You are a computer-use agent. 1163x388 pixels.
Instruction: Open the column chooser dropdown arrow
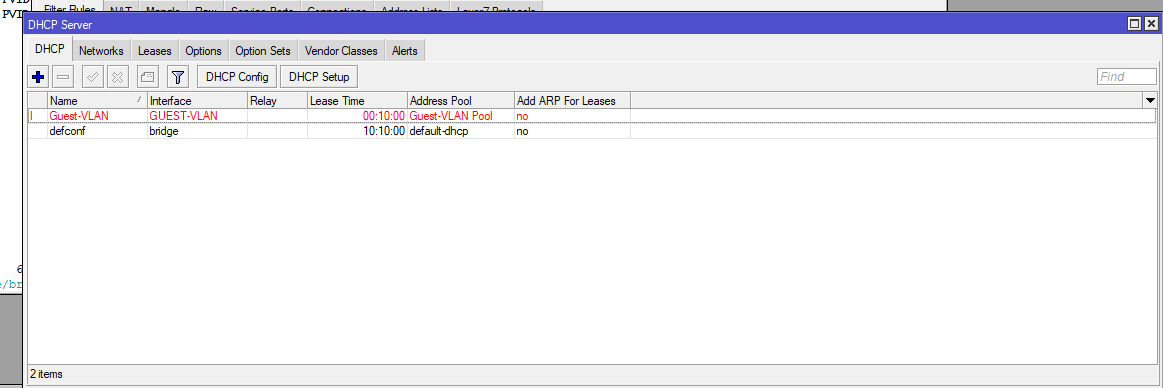click(x=1150, y=100)
